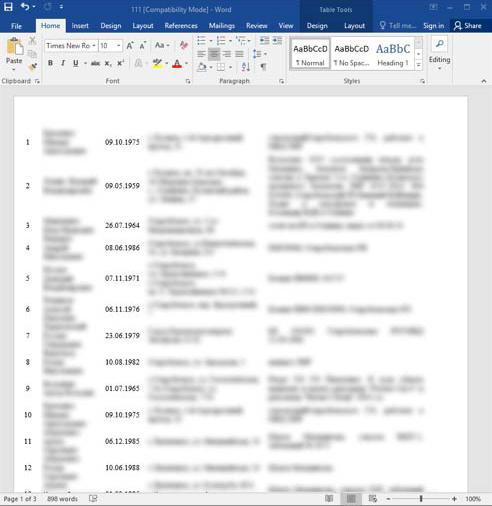Image resolution: width=492 pixels, height=506 pixels.
Task: Save the document with the floppy disk icon
Action: pos(8,7)
